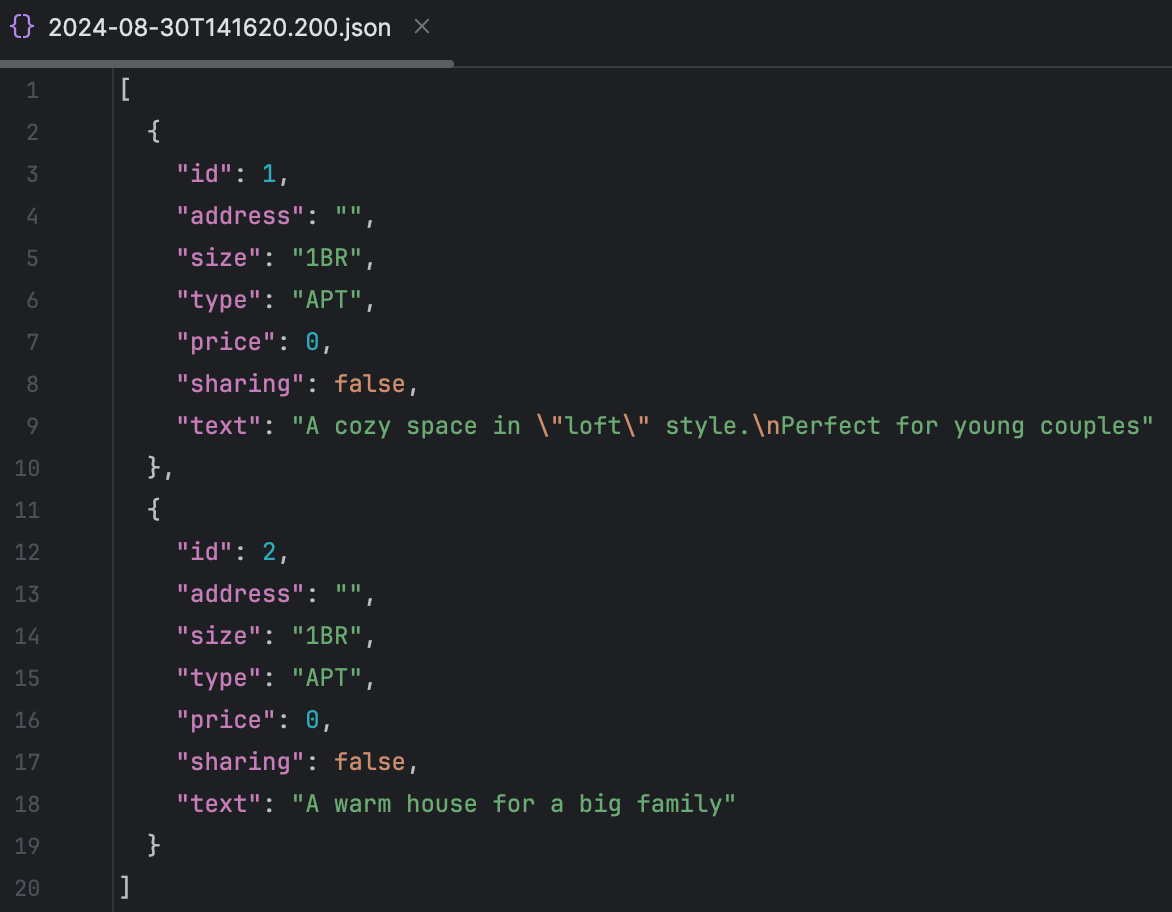The width and height of the screenshot is (1172, 912).
Task: Click line number 3 in the gutter
Action: (31, 173)
